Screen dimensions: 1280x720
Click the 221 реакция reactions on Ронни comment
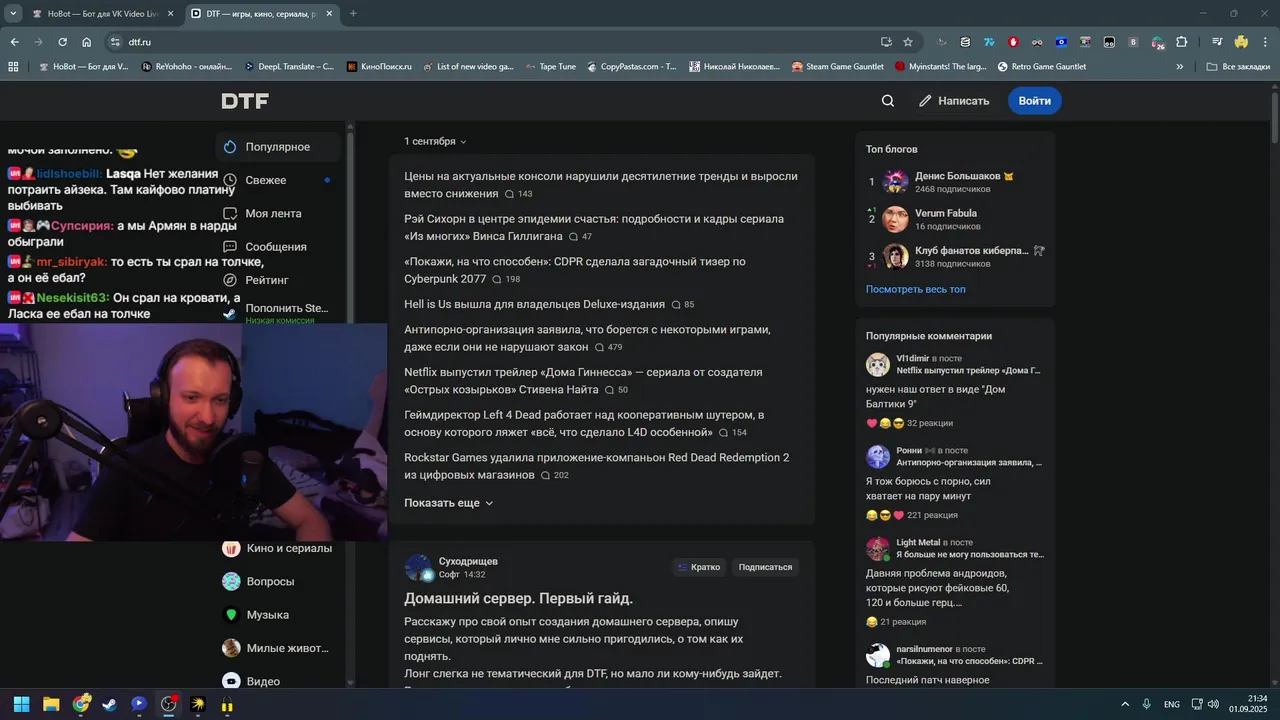[x=912, y=515]
